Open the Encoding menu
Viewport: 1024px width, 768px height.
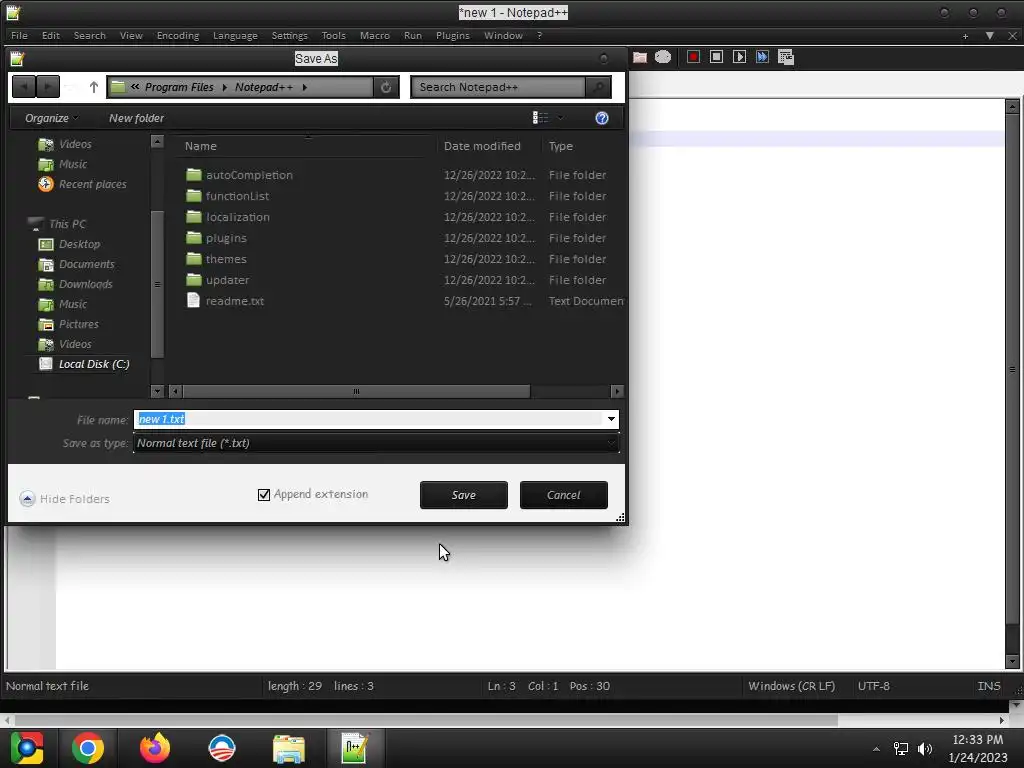(x=178, y=35)
